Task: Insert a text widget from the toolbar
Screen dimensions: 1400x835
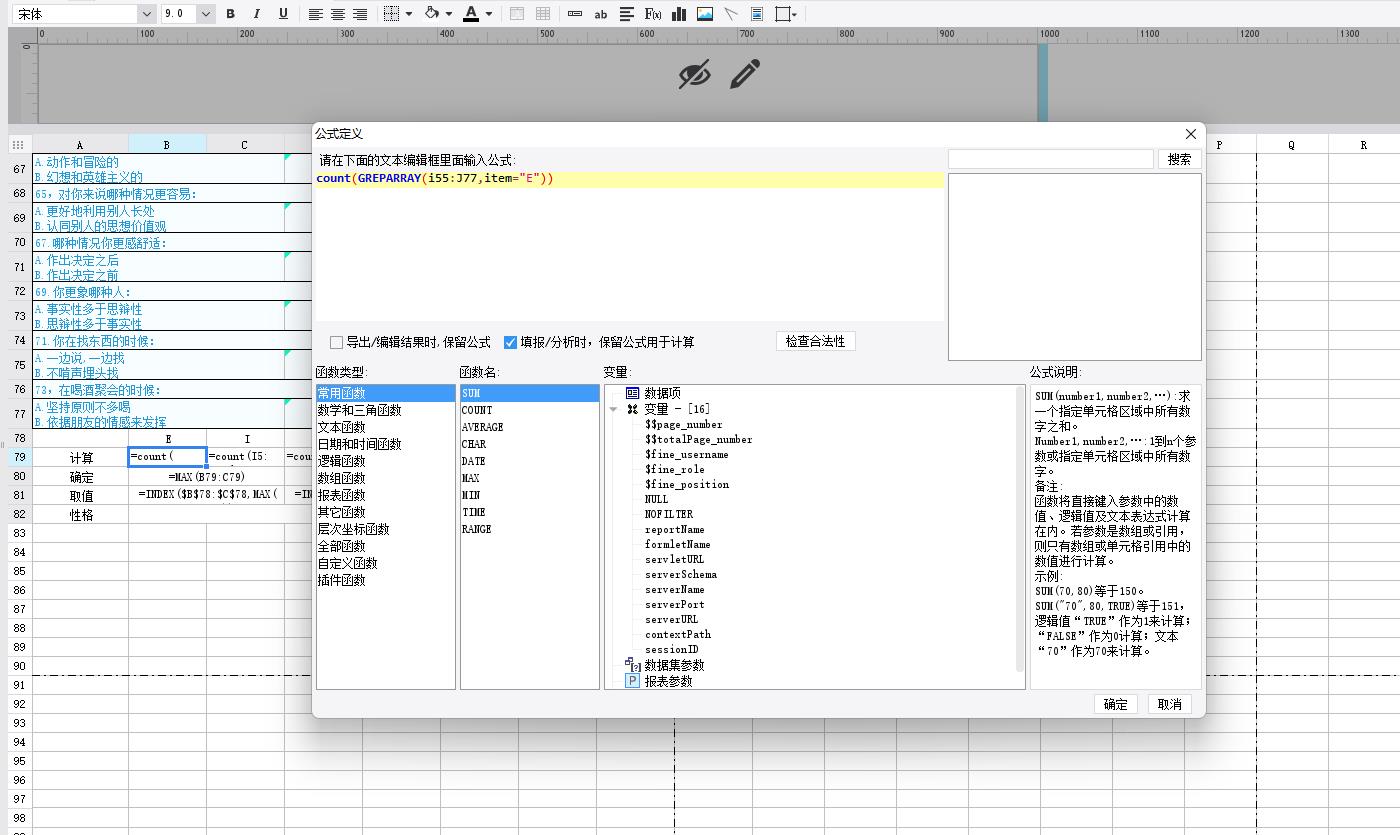Action: point(575,14)
